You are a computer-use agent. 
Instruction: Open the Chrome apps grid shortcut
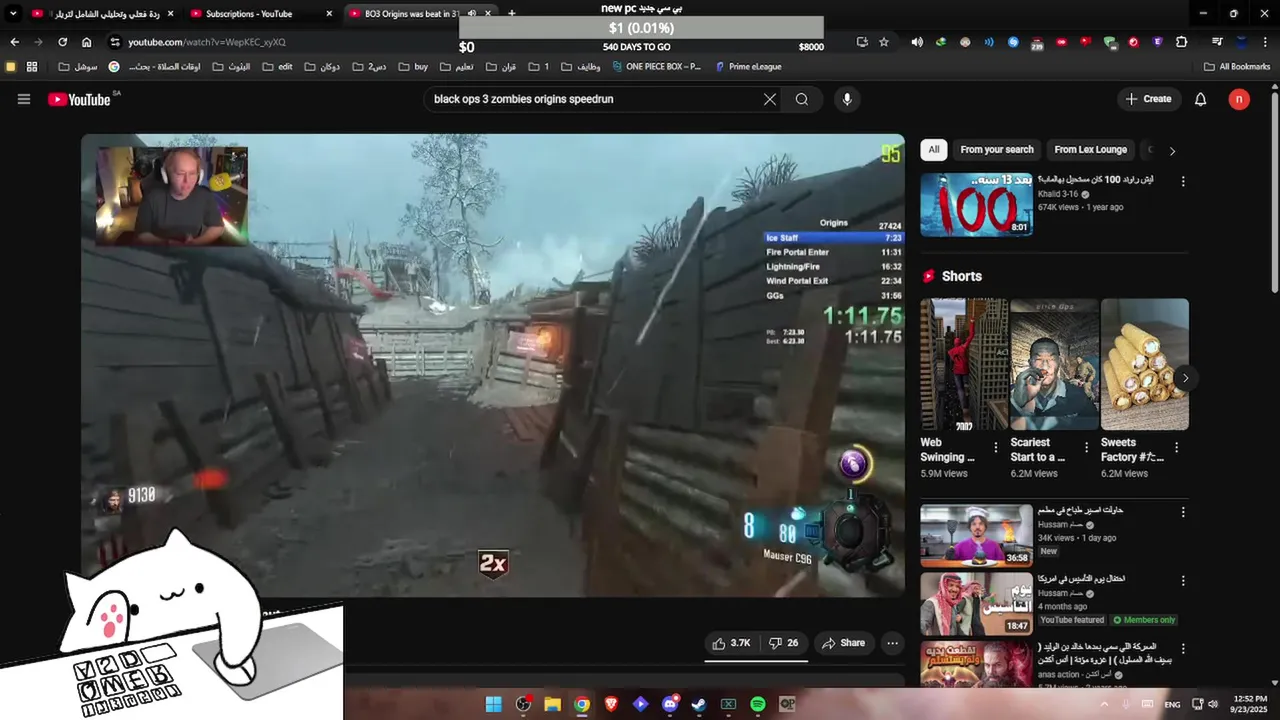[32, 67]
